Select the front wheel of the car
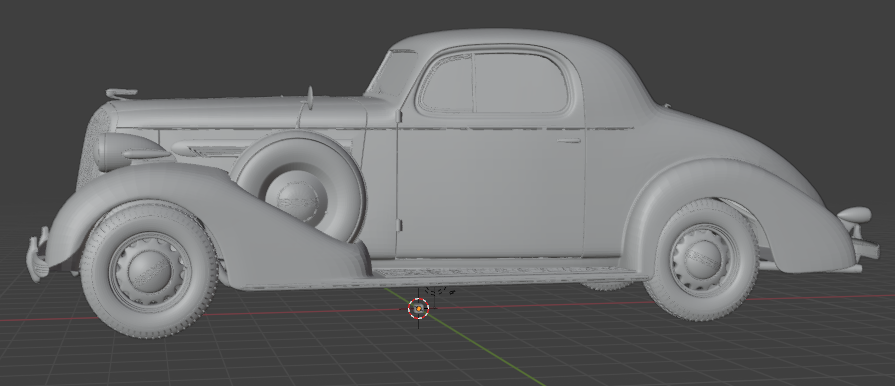This screenshot has width=895, height=386. coord(149,269)
